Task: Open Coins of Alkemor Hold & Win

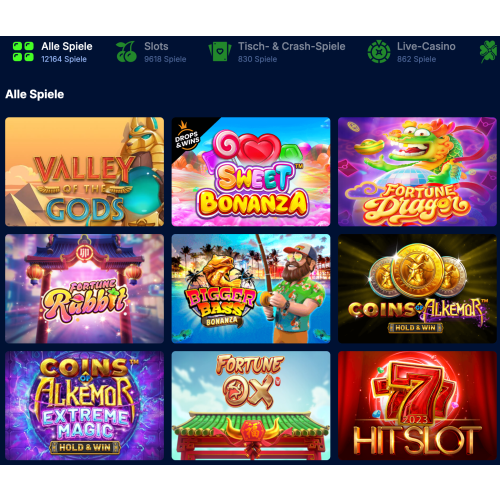Action: point(417,289)
